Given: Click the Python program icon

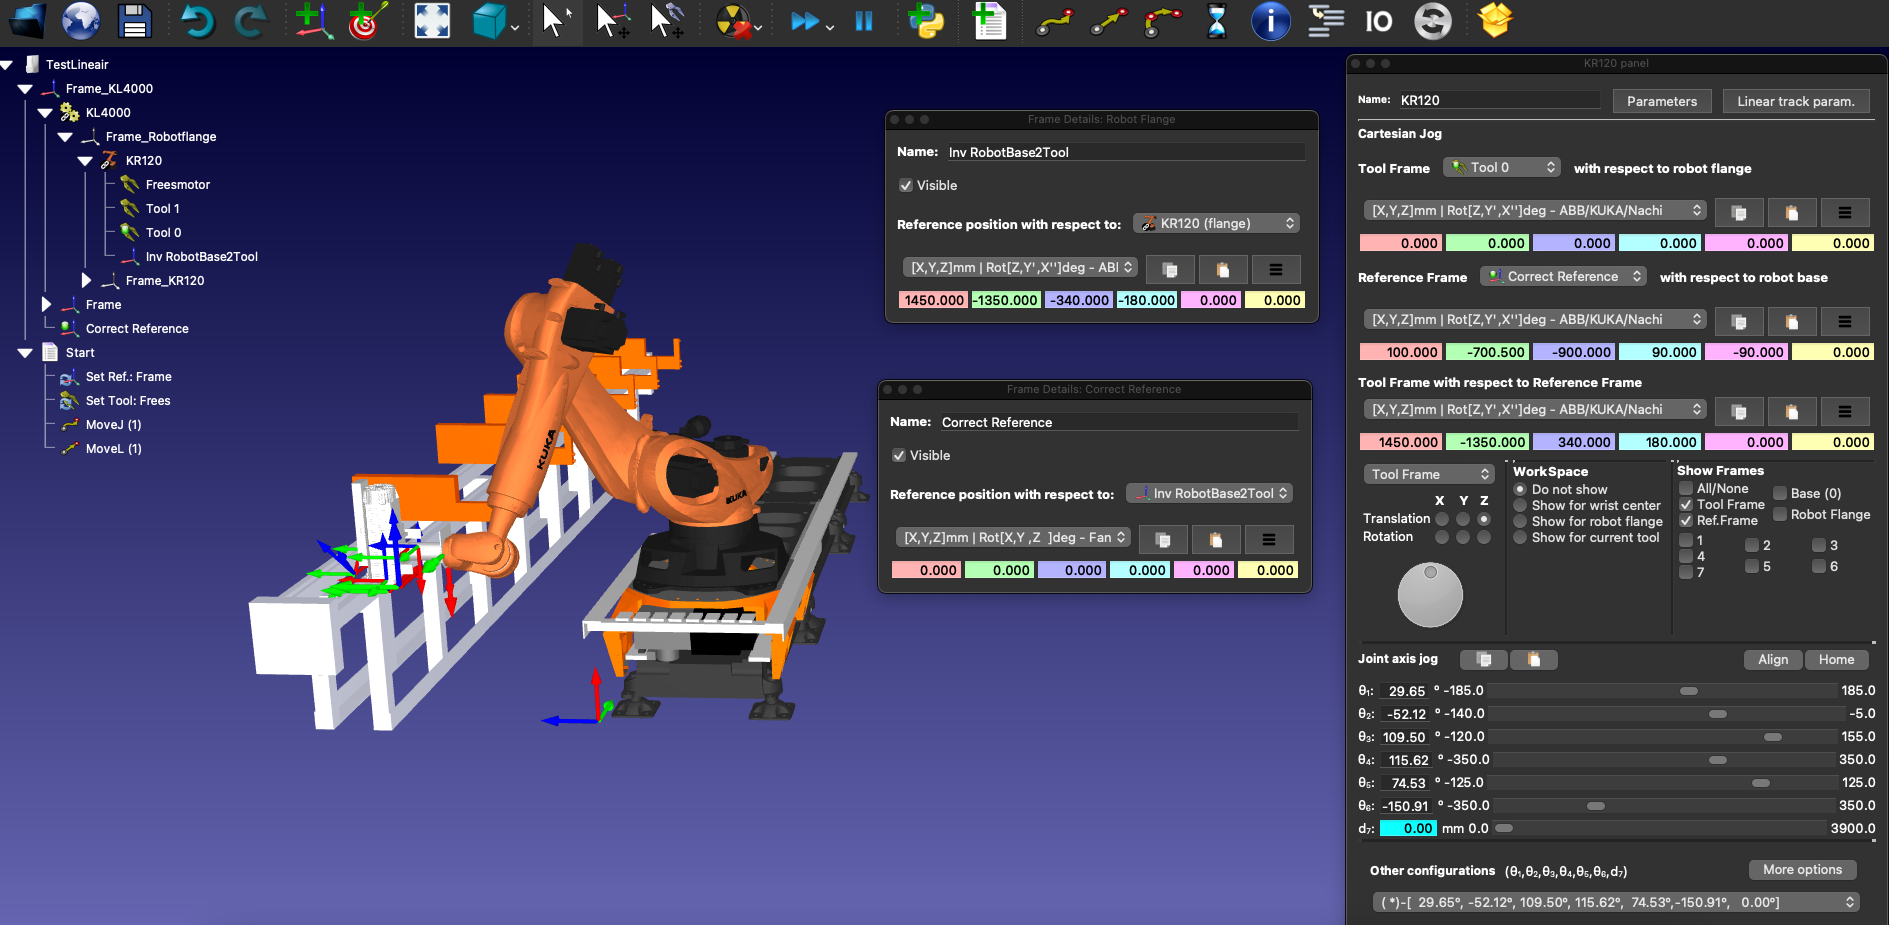Looking at the screenshot, I should (x=926, y=21).
